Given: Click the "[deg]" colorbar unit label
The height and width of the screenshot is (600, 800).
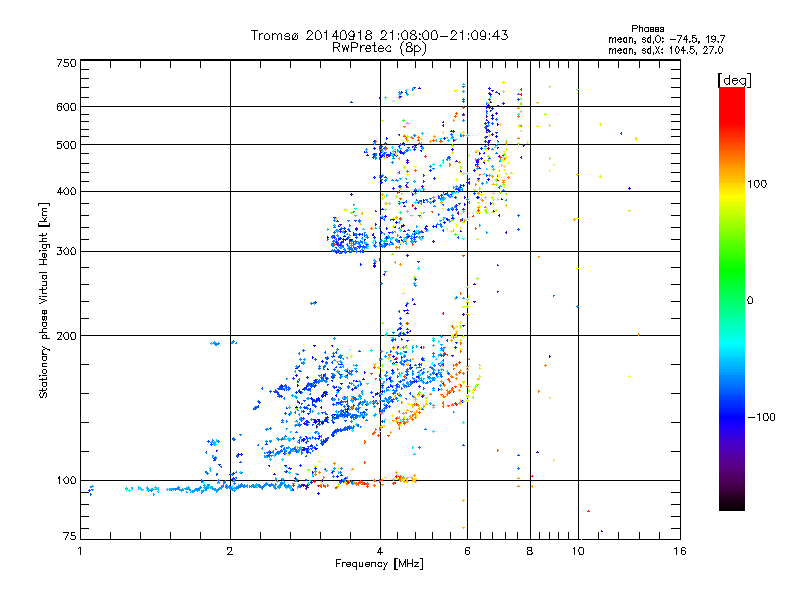Looking at the screenshot, I should [x=734, y=80].
